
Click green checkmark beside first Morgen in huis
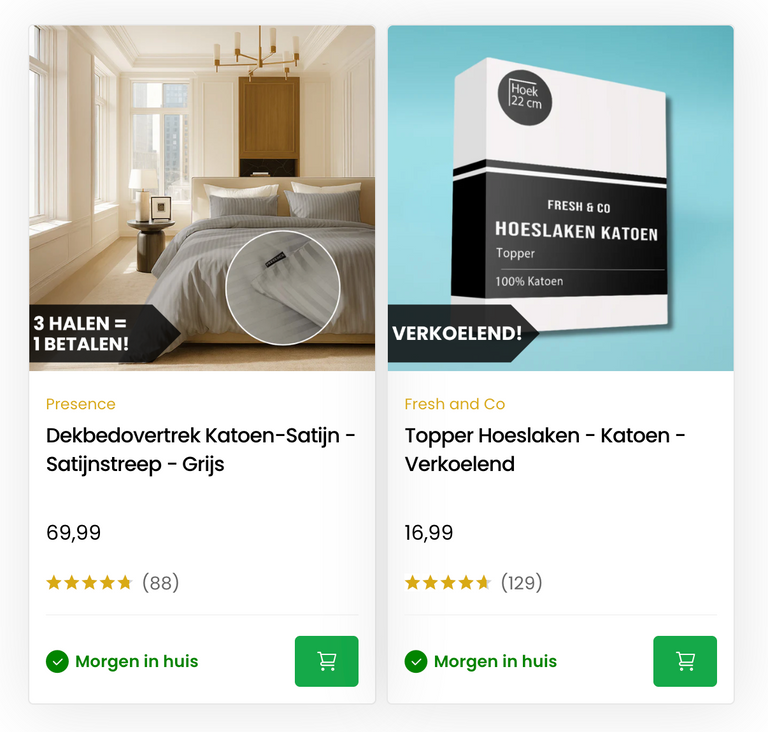pos(57,661)
